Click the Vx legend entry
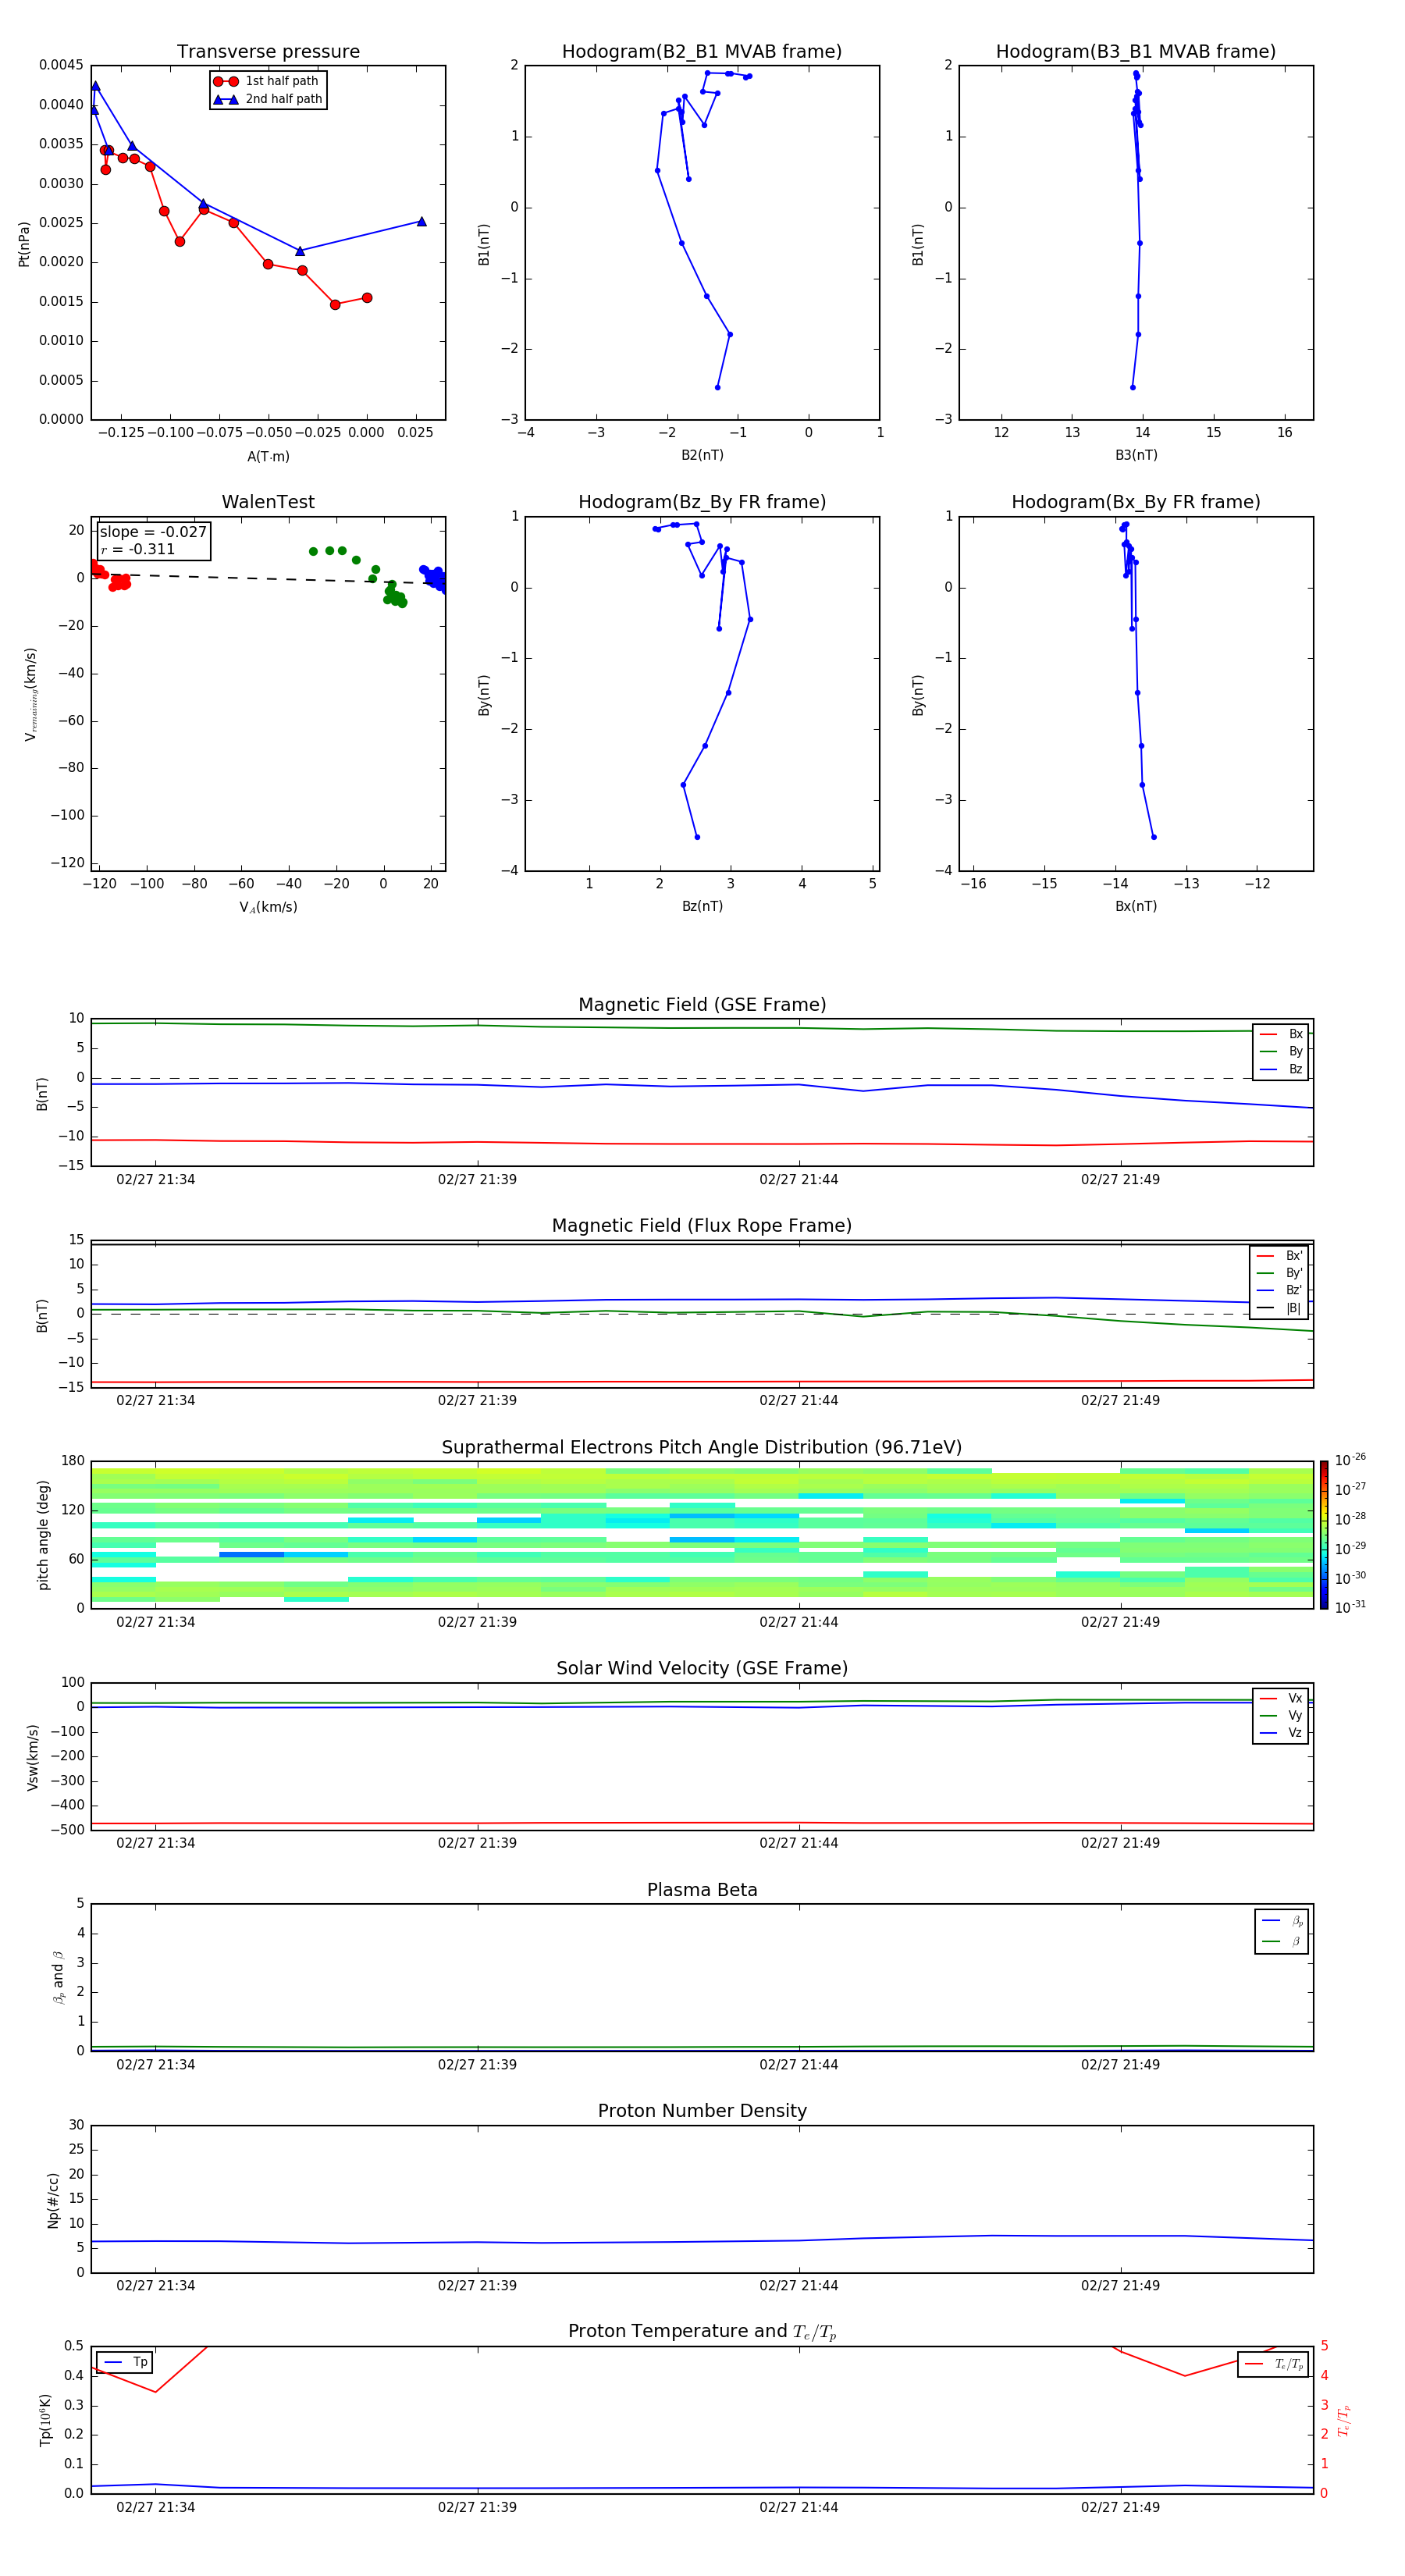Viewport: 1405px width, 2576px height. pyautogui.click(x=1281, y=1698)
